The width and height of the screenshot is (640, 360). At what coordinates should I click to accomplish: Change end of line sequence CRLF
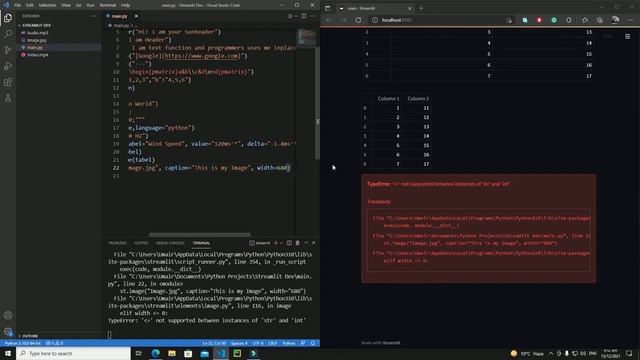pos(273,343)
